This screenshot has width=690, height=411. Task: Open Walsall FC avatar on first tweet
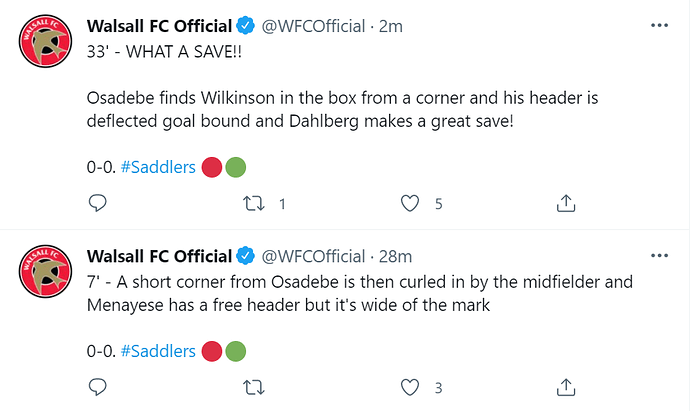pos(45,41)
